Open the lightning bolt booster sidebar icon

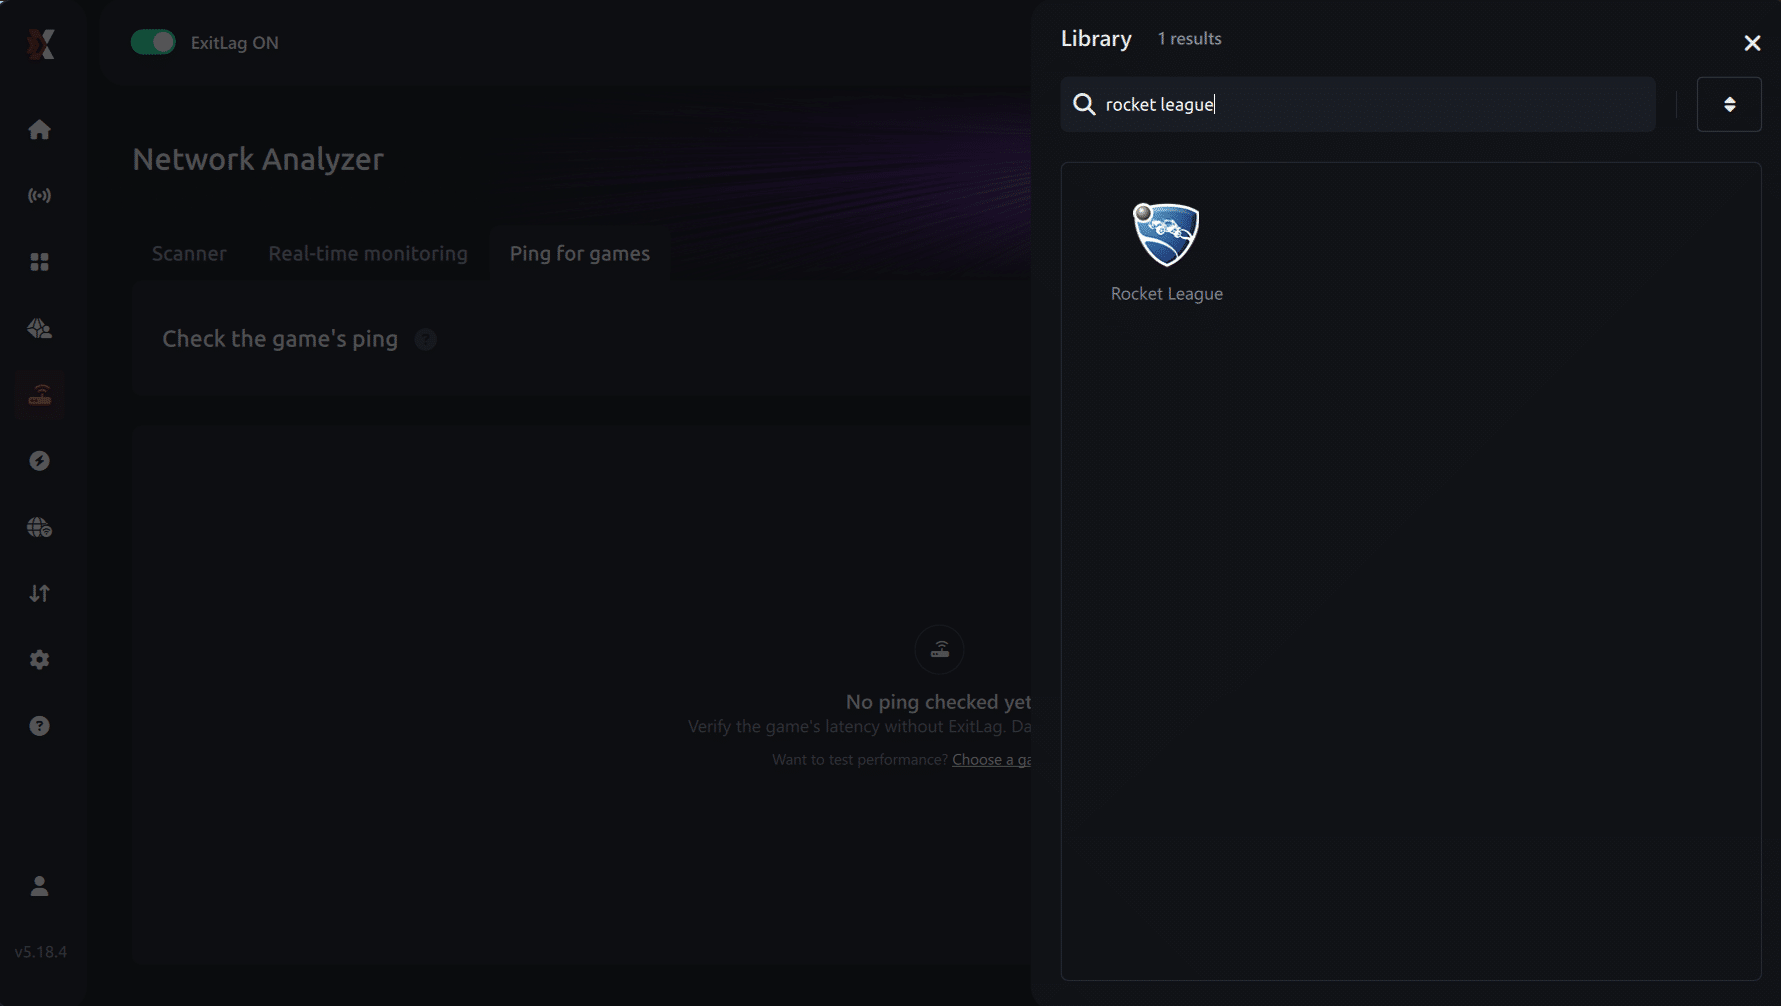(x=40, y=461)
